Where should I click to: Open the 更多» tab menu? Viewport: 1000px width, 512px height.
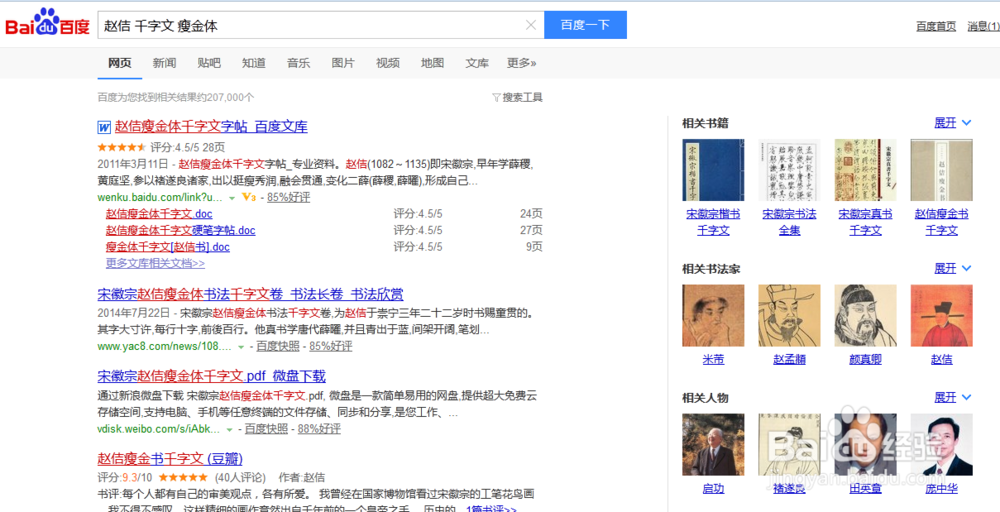point(522,62)
